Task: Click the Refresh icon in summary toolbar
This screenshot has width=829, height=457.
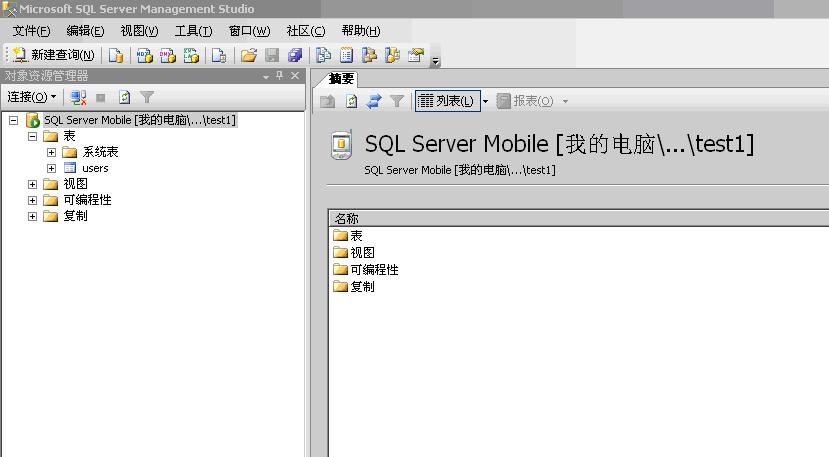Action: (351, 101)
